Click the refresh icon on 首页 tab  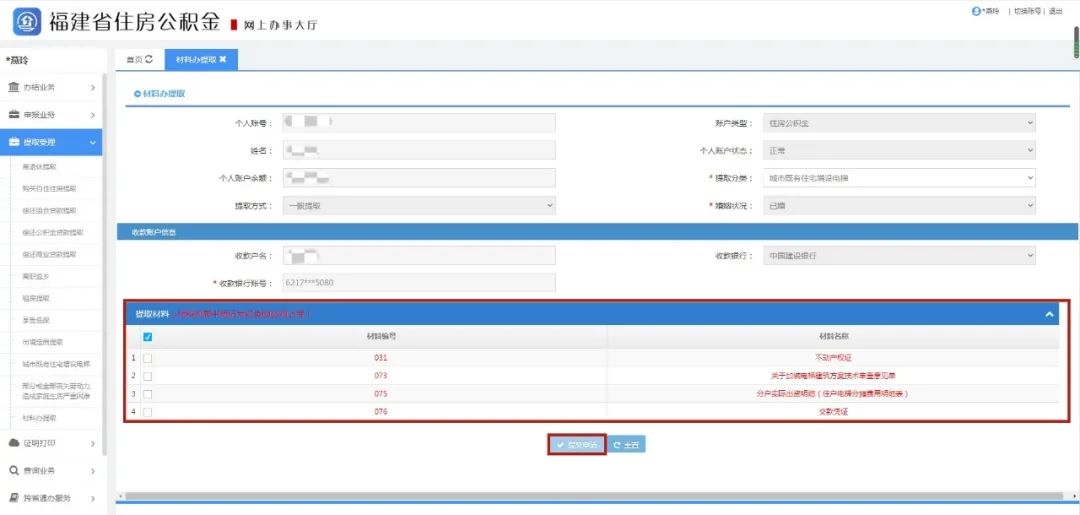tap(149, 60)
